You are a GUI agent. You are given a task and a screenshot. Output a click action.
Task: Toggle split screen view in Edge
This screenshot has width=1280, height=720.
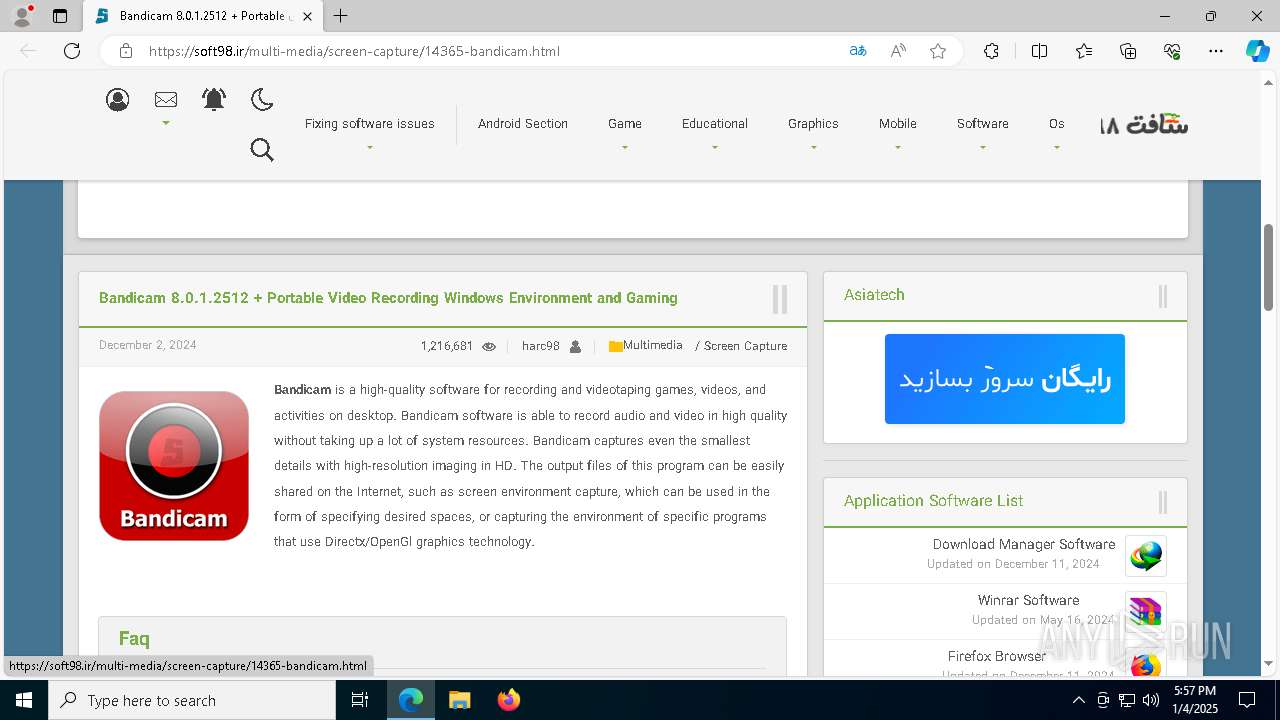pos(1039,51)
